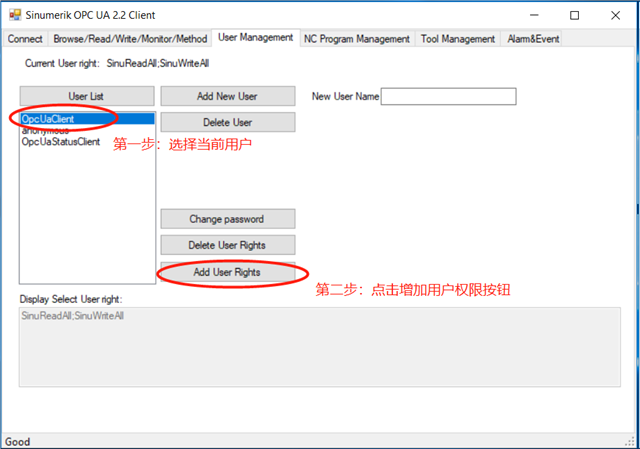Minimize the Sinumerik OPC UA window

(534, 15)
